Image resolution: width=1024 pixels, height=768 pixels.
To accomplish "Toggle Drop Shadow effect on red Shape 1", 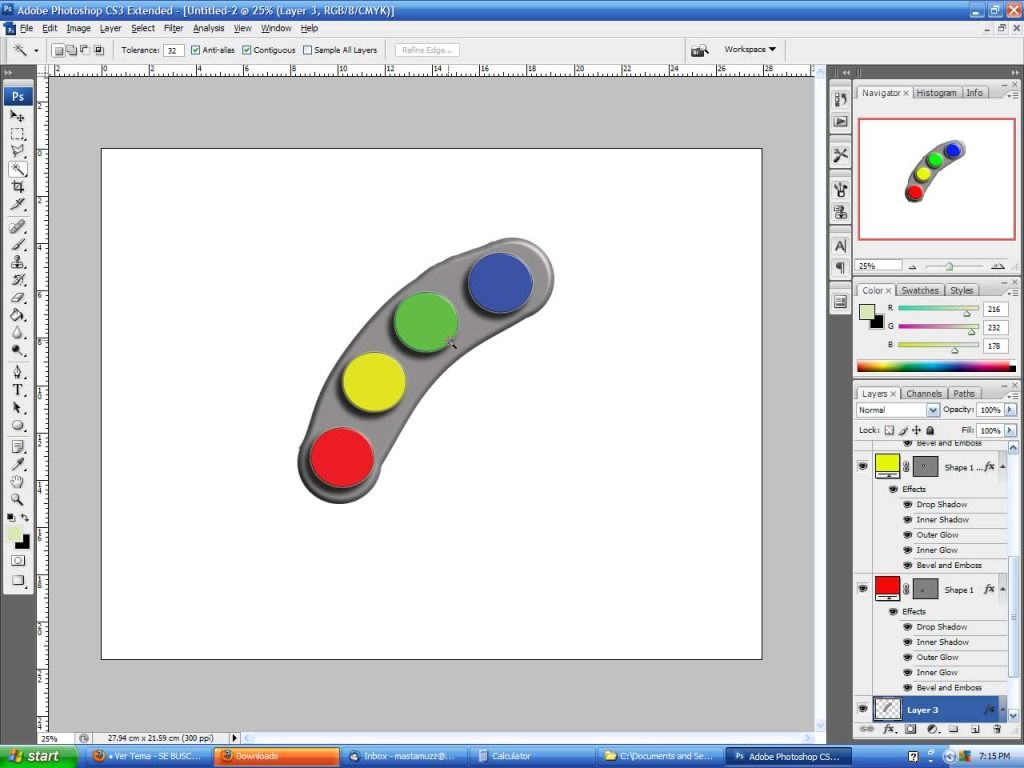I will click(907, 626).
